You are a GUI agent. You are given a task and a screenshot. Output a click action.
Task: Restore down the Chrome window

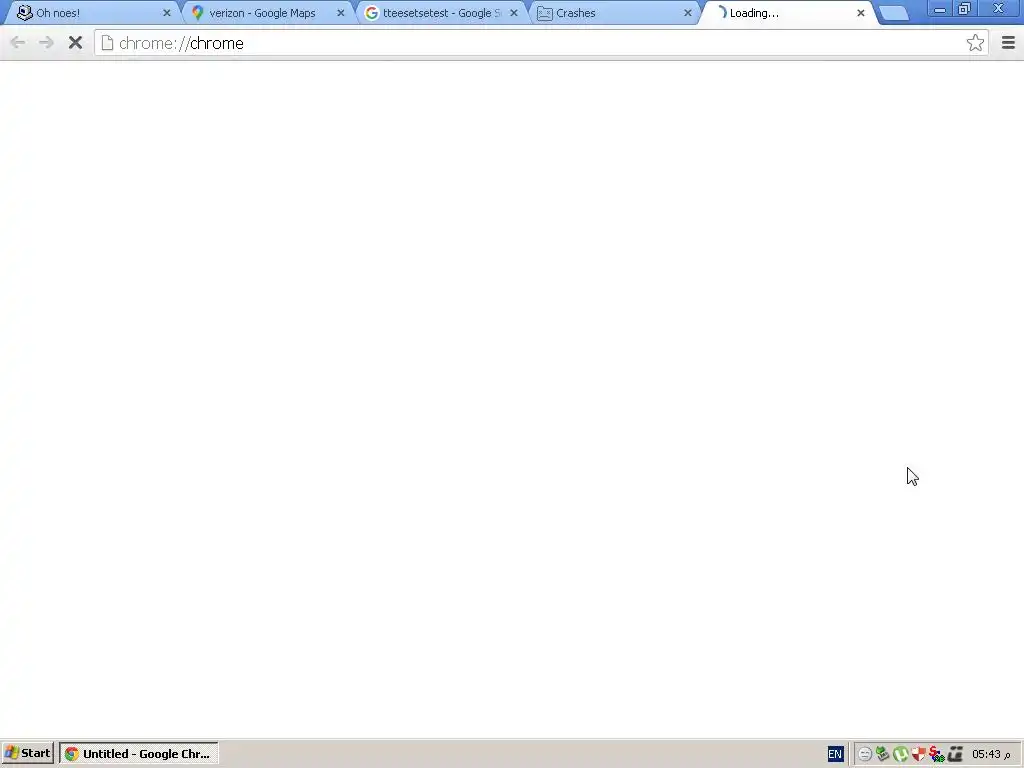pyautogui.click(x=965, y=8)
